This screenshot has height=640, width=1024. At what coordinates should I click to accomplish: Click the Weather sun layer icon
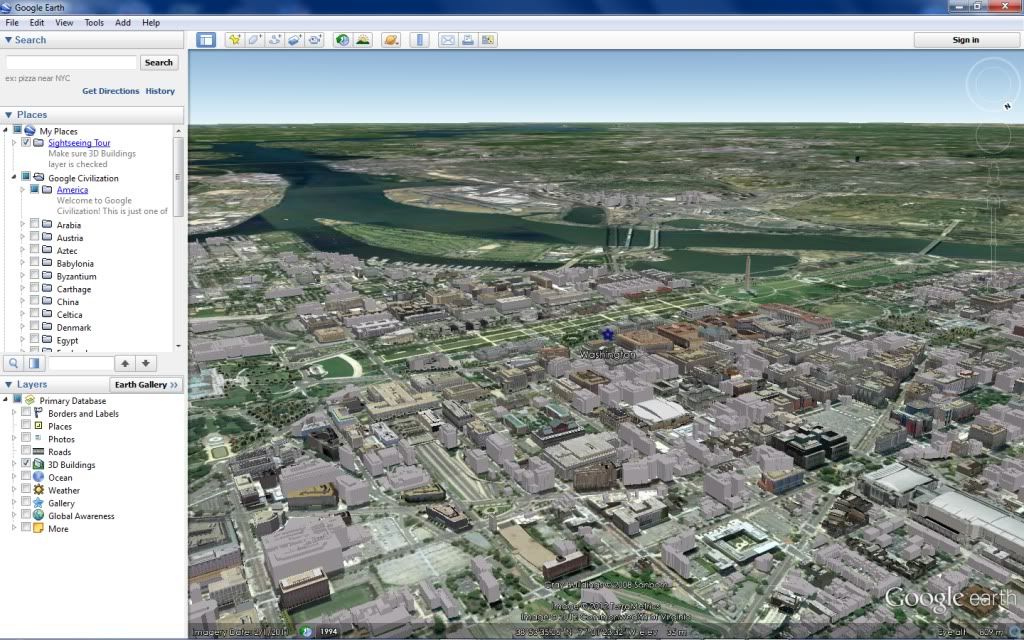[x=39, y=490]
